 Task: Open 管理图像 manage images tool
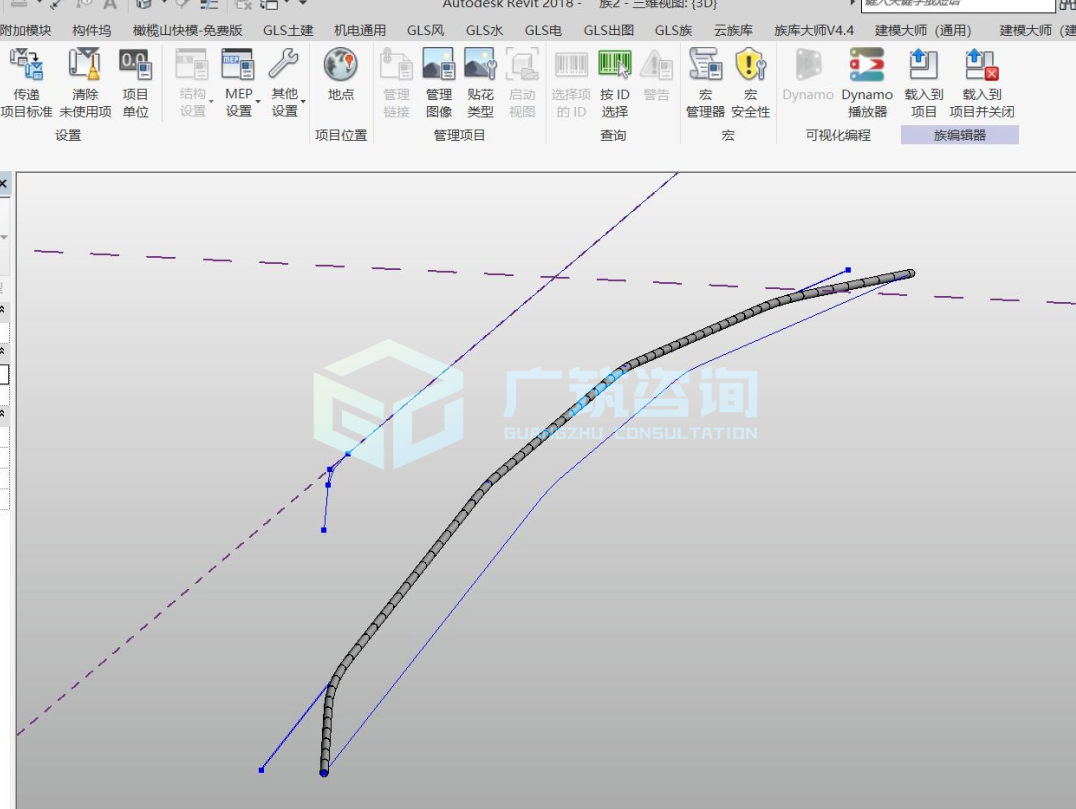(x=438, y=65)
